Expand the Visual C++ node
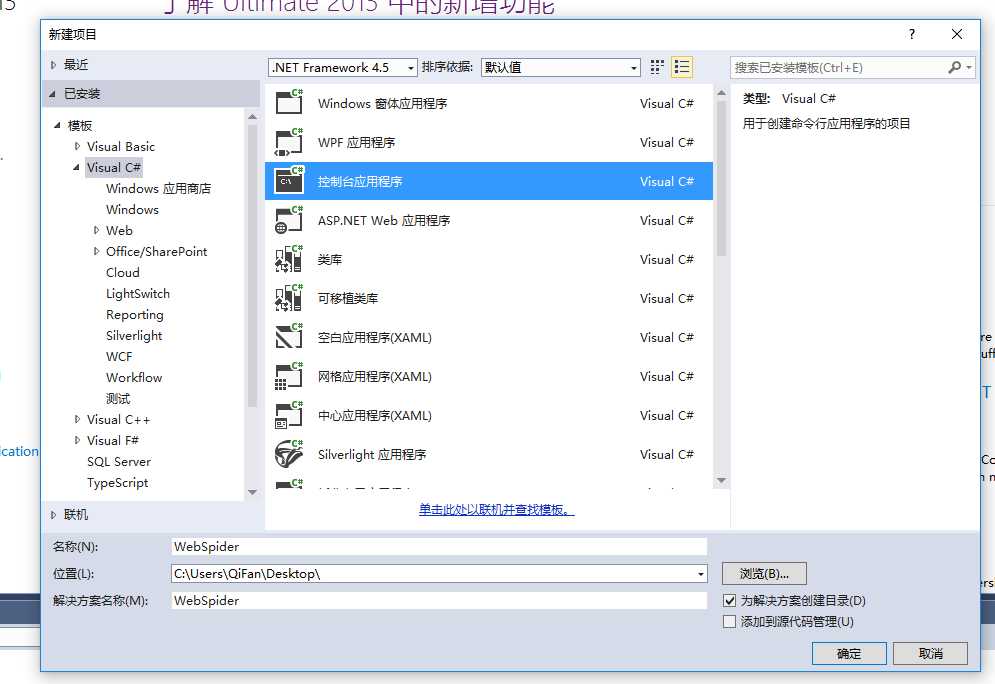995x684 pixels. 77,419
